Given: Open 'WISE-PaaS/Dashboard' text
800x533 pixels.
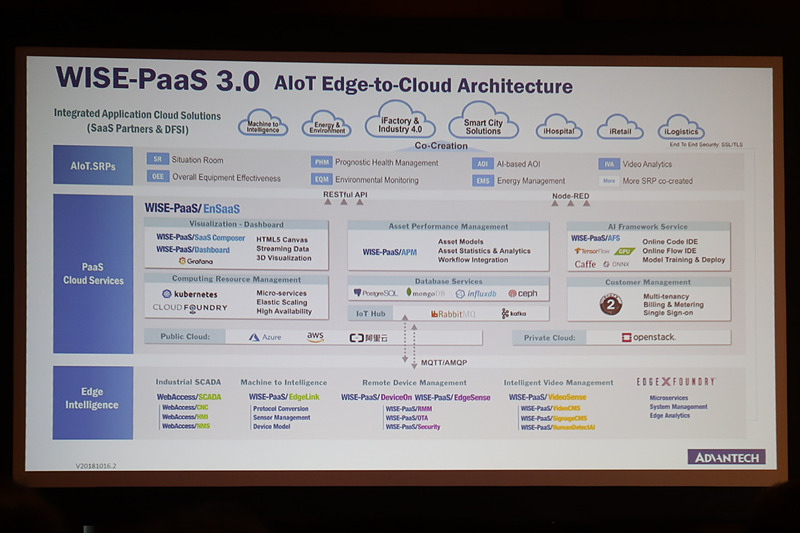Looking at the screenshot, I should 193,249.
